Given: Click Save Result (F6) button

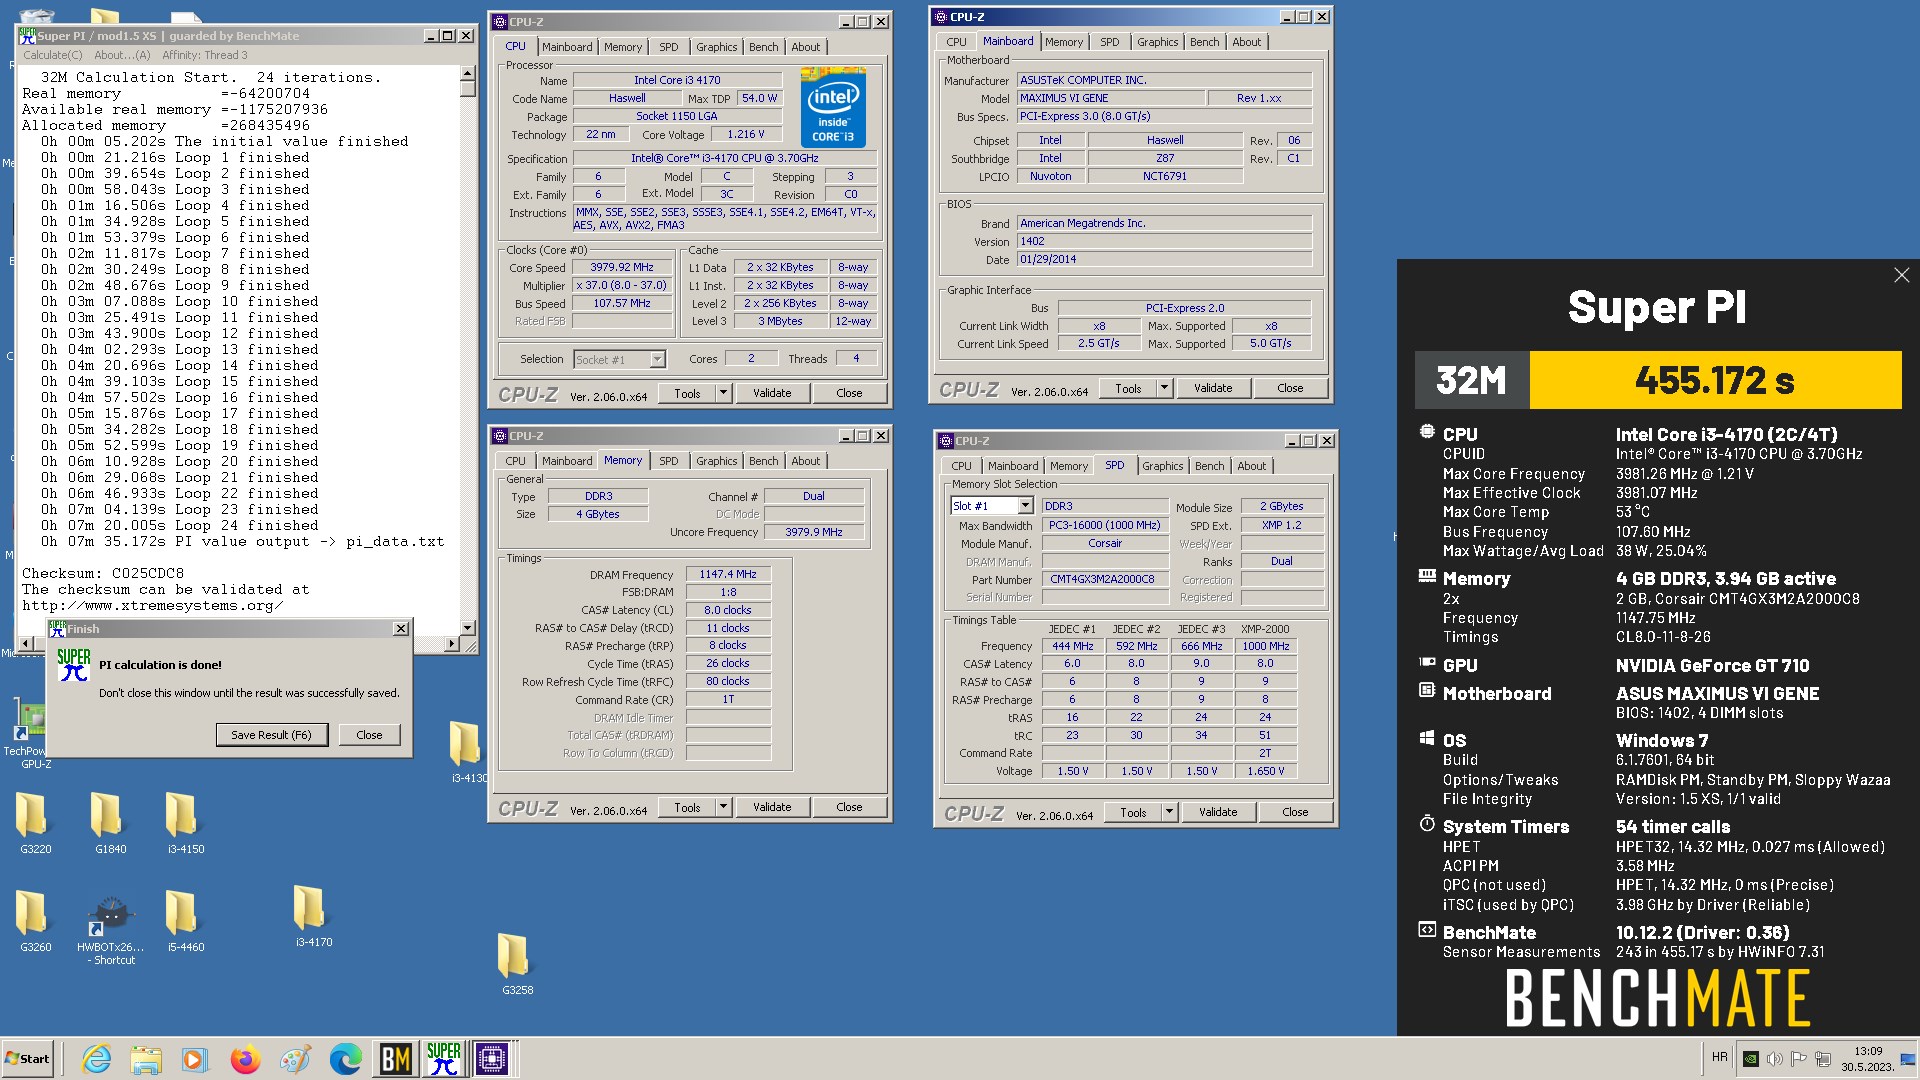Looking at the screenshot, I should click(271, 735).
